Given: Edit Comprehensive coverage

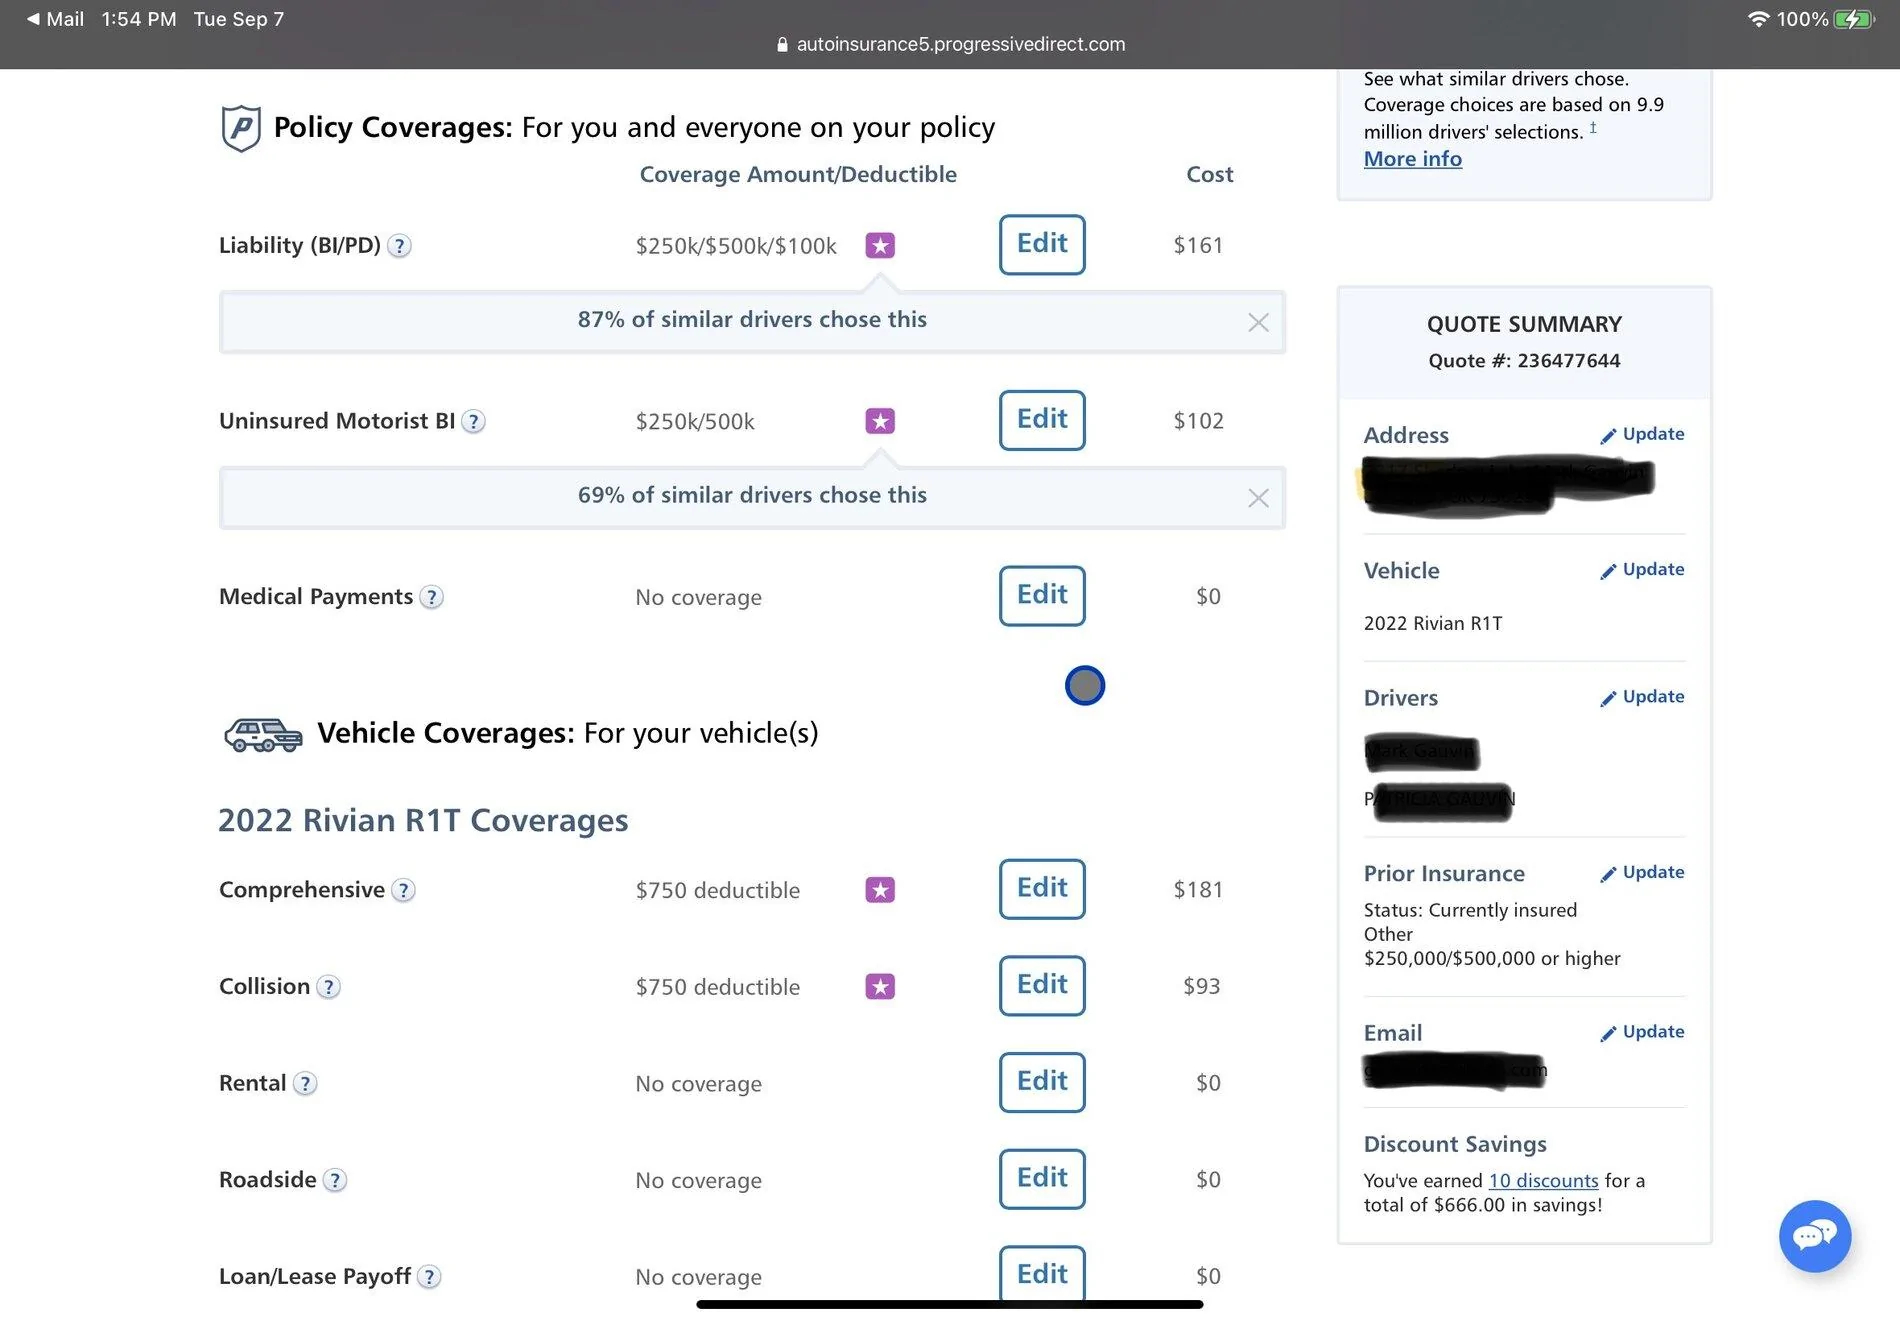Looking at the screenshot, I should [1042, 890].
